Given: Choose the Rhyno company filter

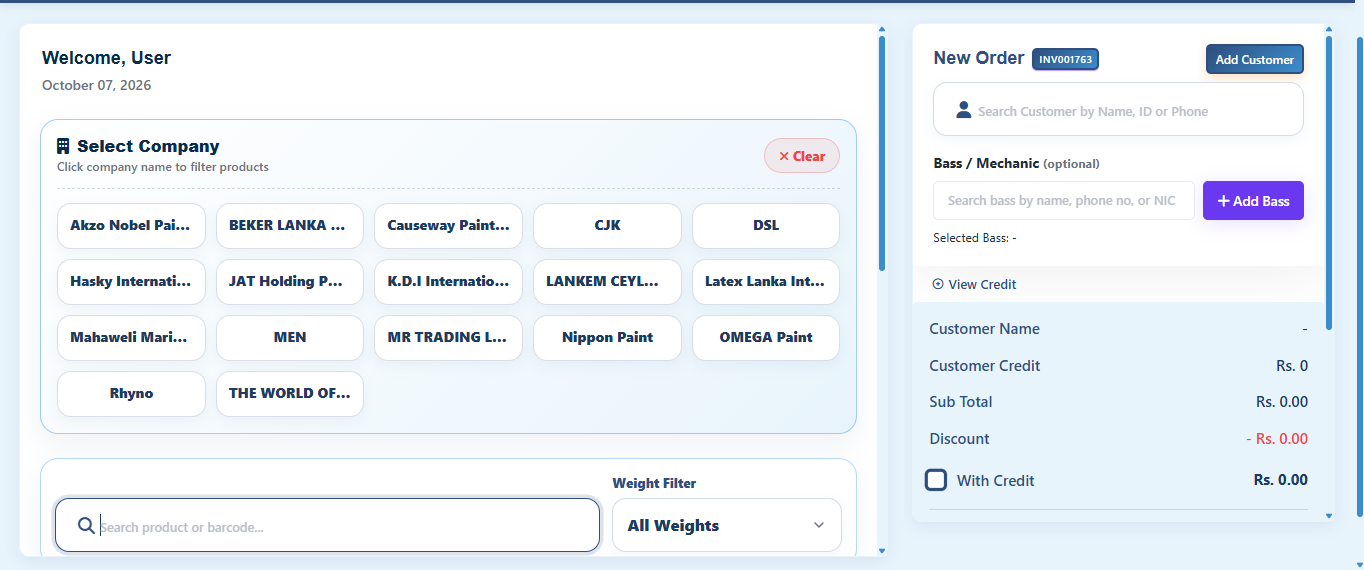Looking at the screenshot, I should pyautogui.click(x=131, y=394).
